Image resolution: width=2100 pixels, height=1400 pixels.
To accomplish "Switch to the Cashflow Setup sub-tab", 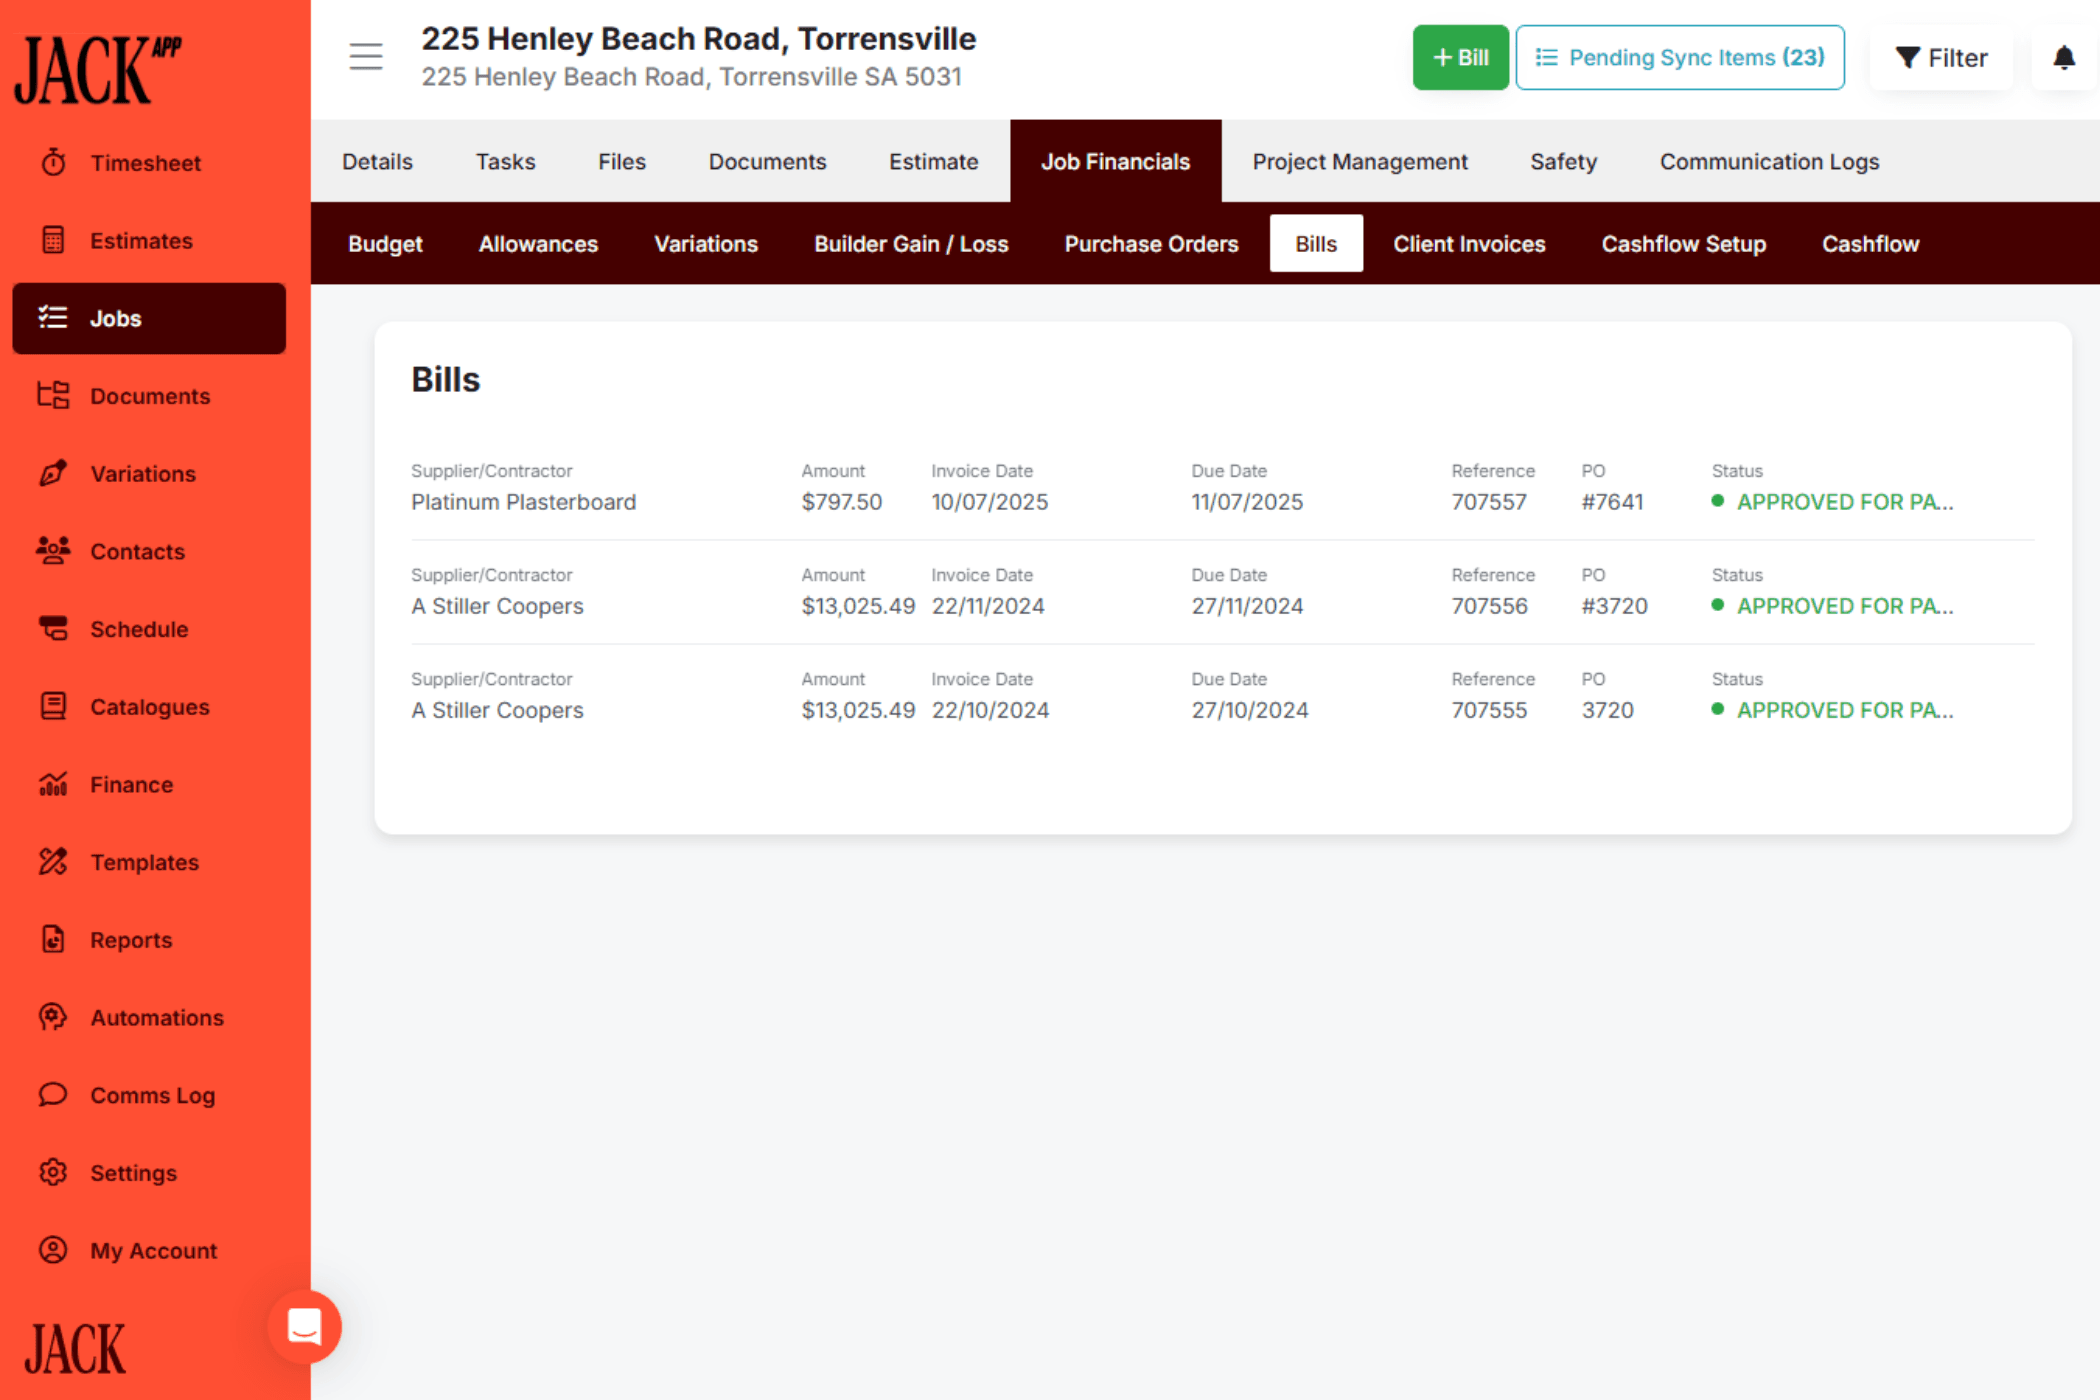I will (1684, 244).
